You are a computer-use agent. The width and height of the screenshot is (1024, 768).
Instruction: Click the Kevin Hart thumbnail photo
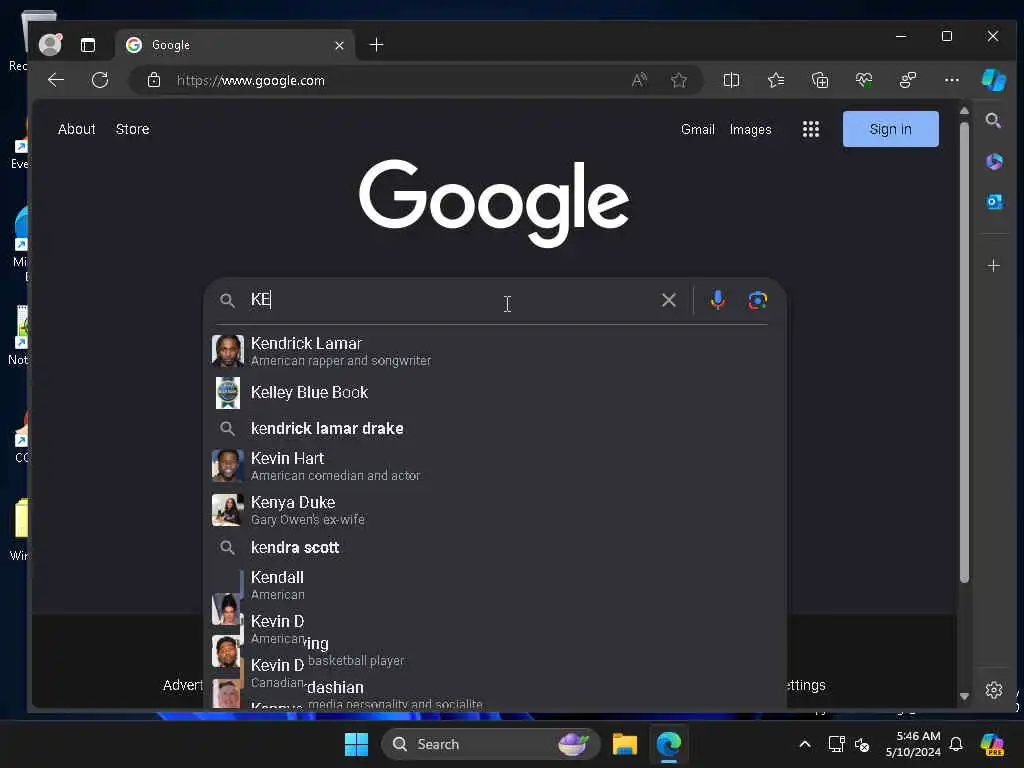[227, 466]
